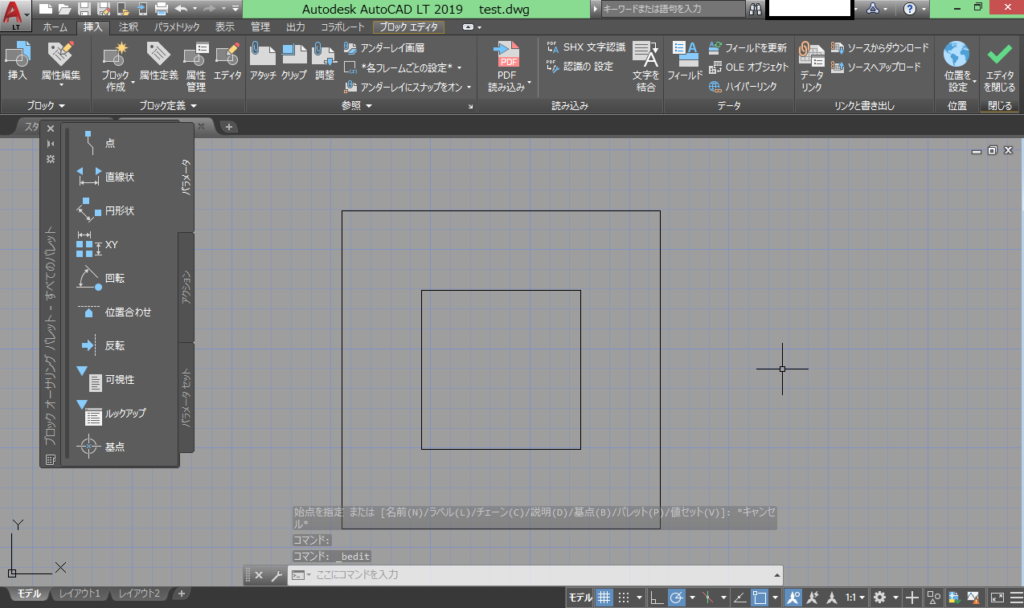Toggle the grid display in status bar

point(604,597)
